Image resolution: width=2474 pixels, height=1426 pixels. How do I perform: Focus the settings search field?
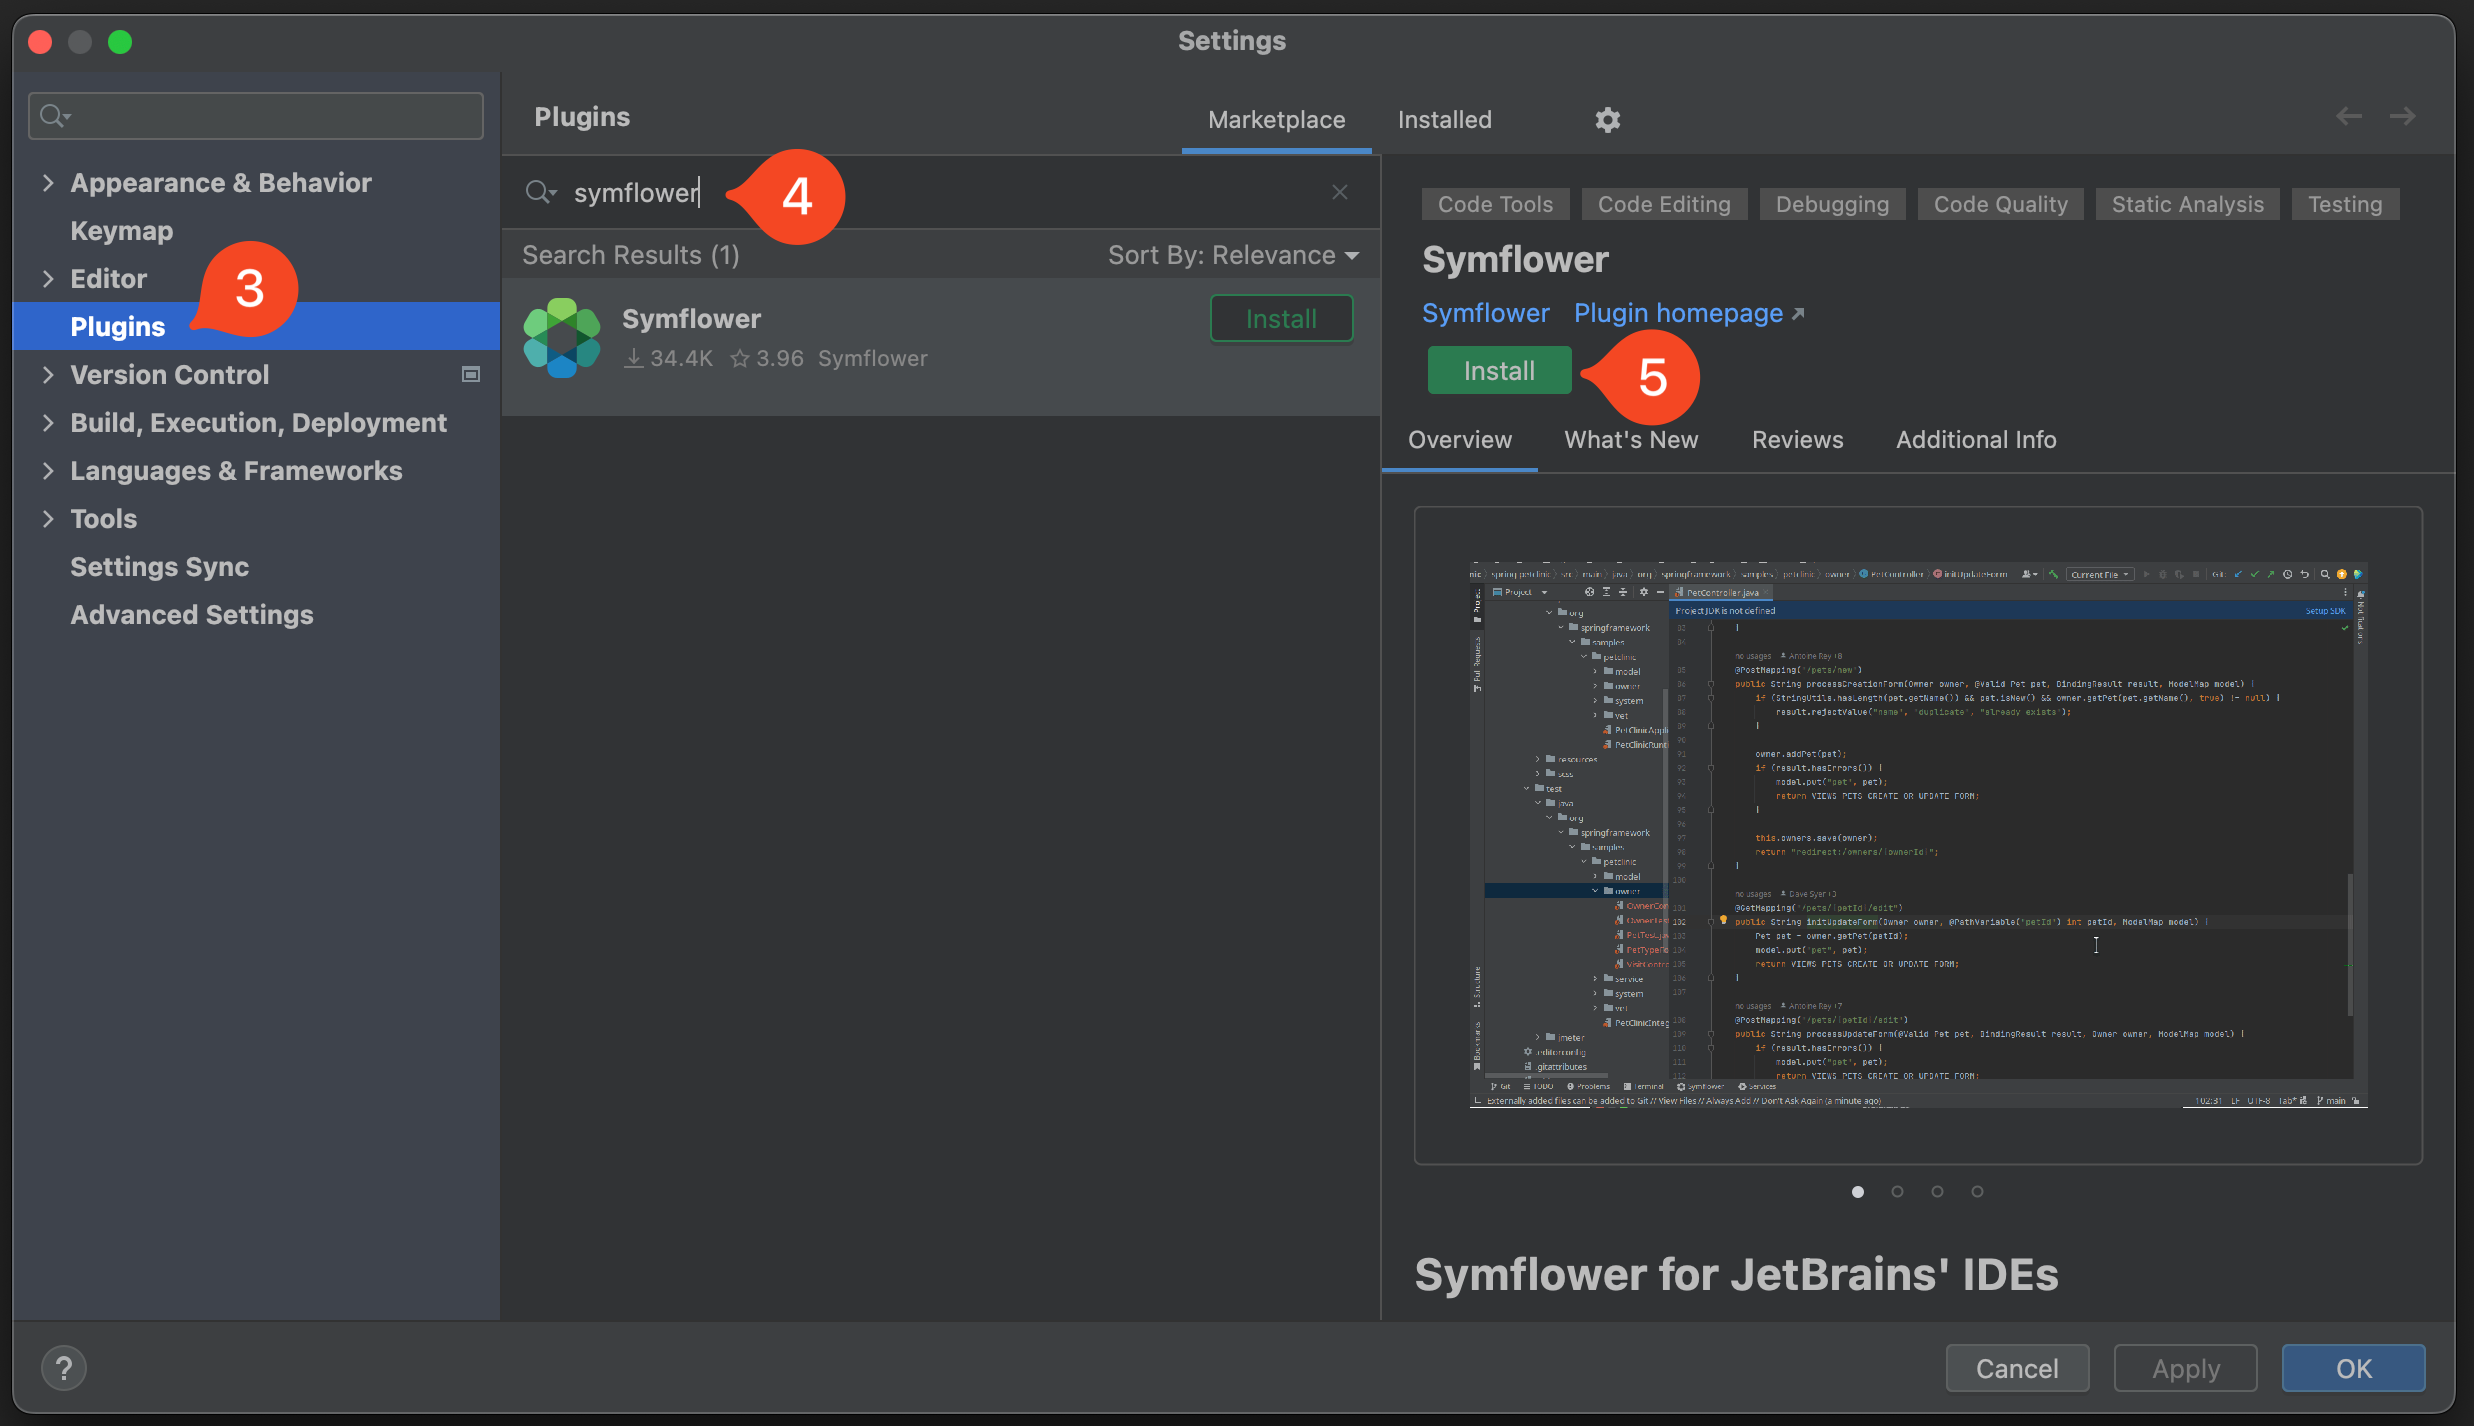(256, 117)
